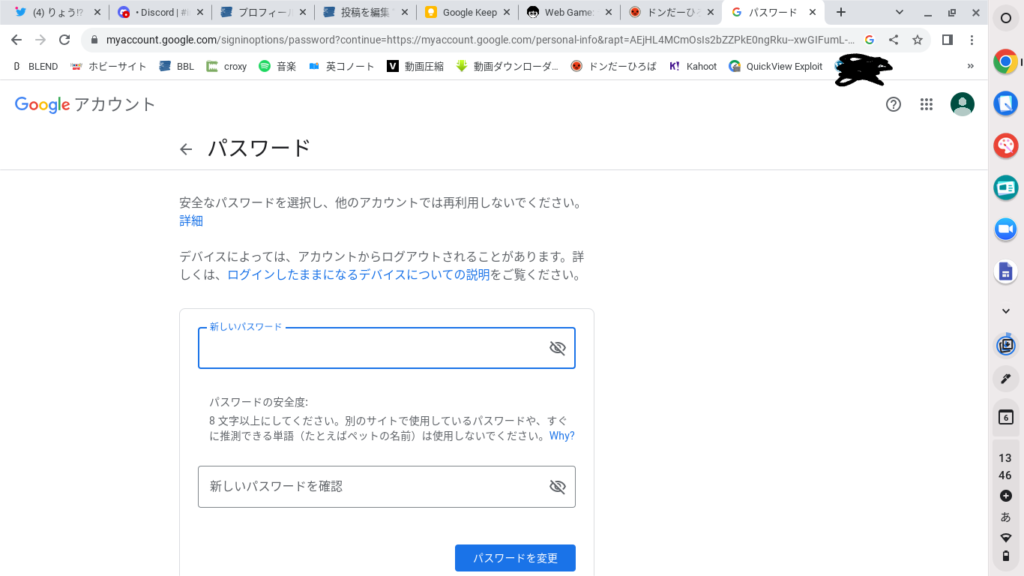
Task: Open the Chrome three-dot menu
Action: click(x=972, y=40)
